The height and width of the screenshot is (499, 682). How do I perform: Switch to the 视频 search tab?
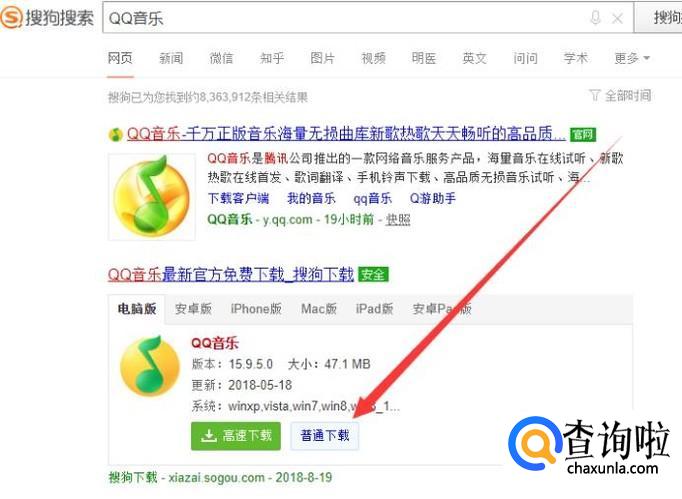coord(373,58)
